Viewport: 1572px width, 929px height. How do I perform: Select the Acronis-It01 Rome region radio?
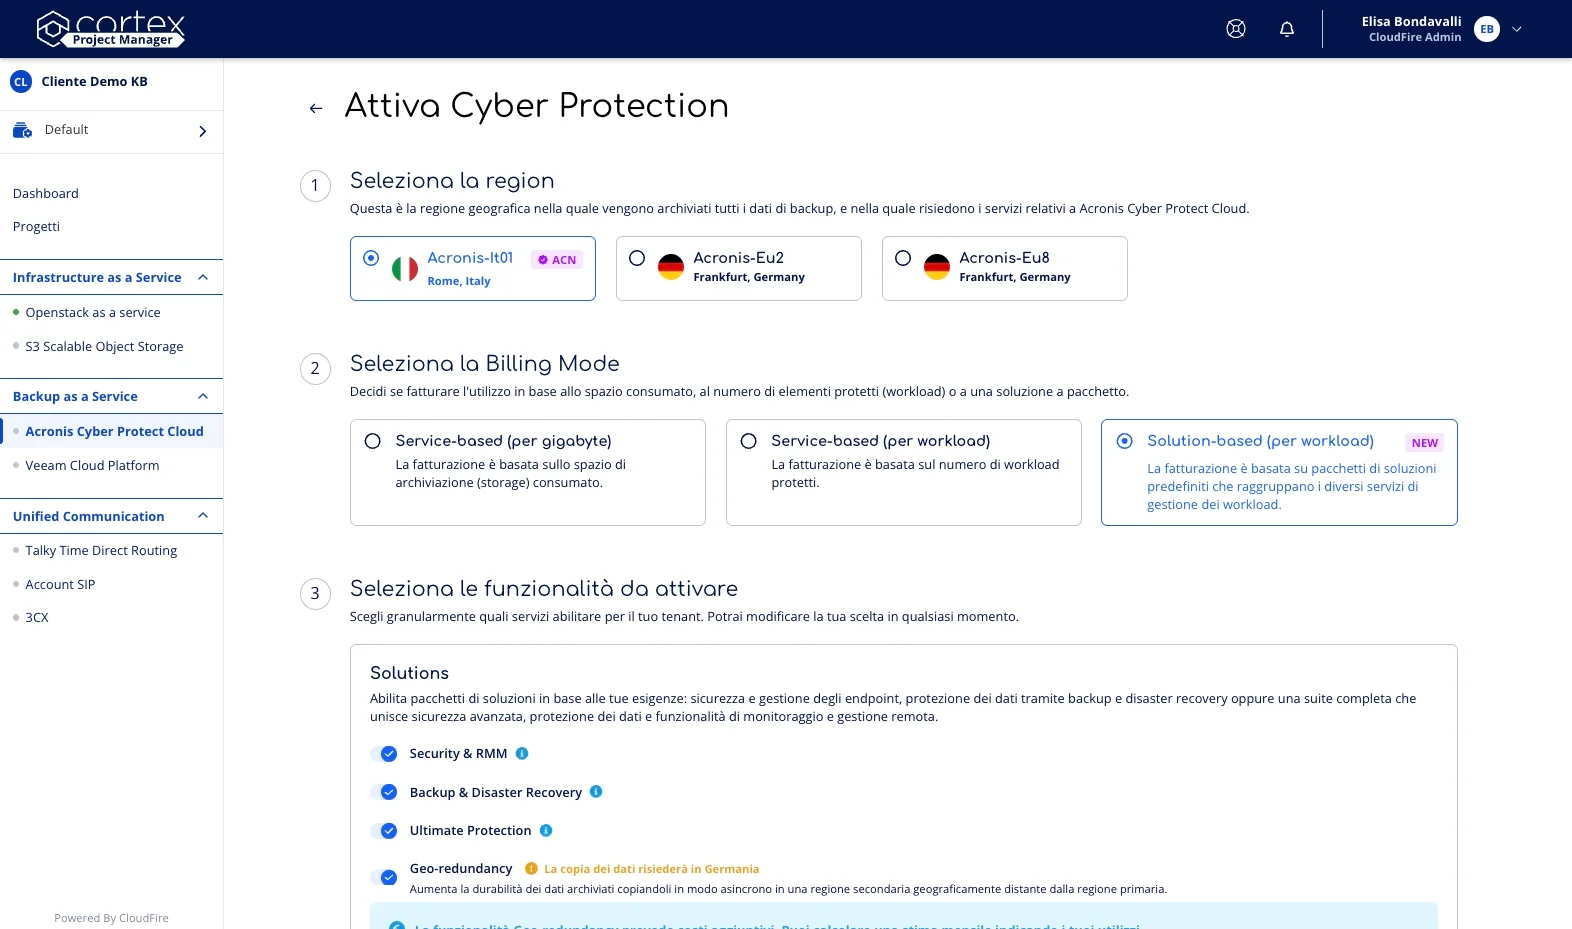[x=371, y=258]
